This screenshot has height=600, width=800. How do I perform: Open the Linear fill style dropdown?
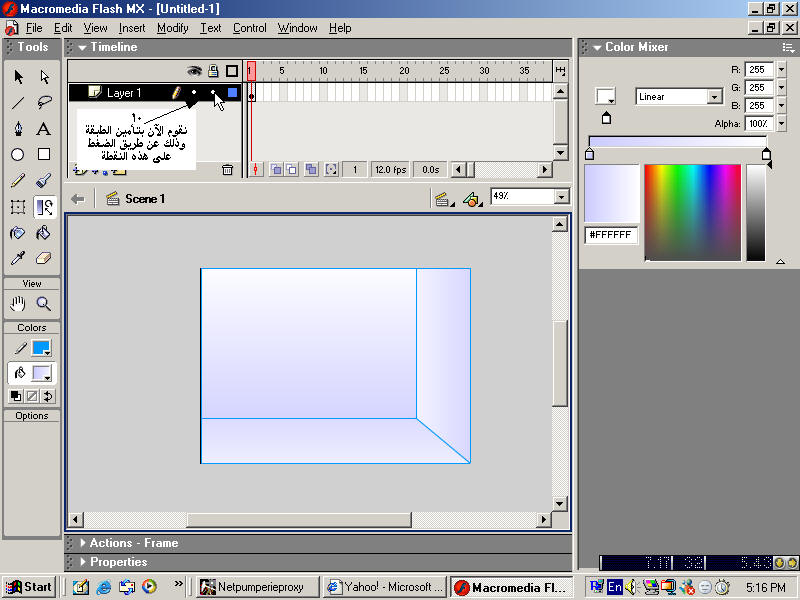715,96
